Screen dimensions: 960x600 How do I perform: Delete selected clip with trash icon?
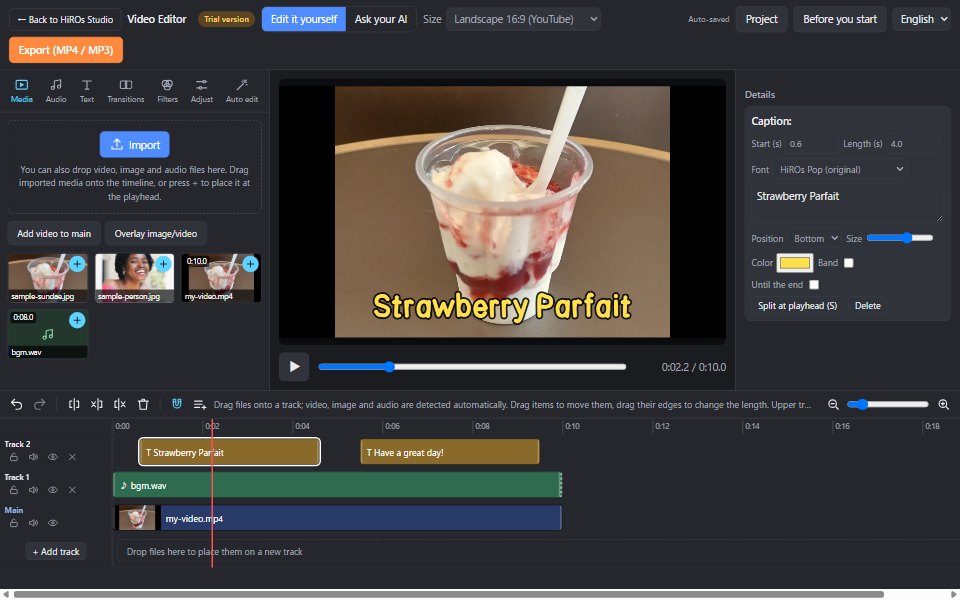point(143,404)
